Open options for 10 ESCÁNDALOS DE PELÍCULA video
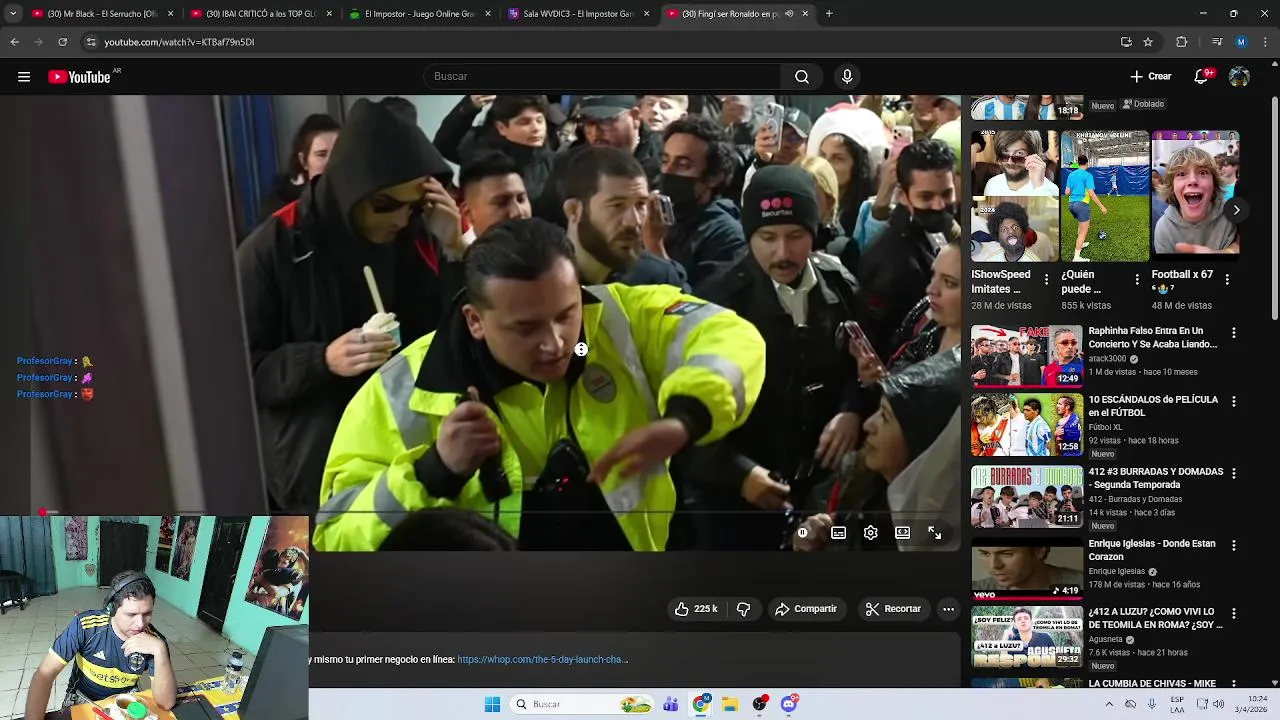Image resolution: width=1280 pixels, height=720 pixels. [x=1233, y=402]
